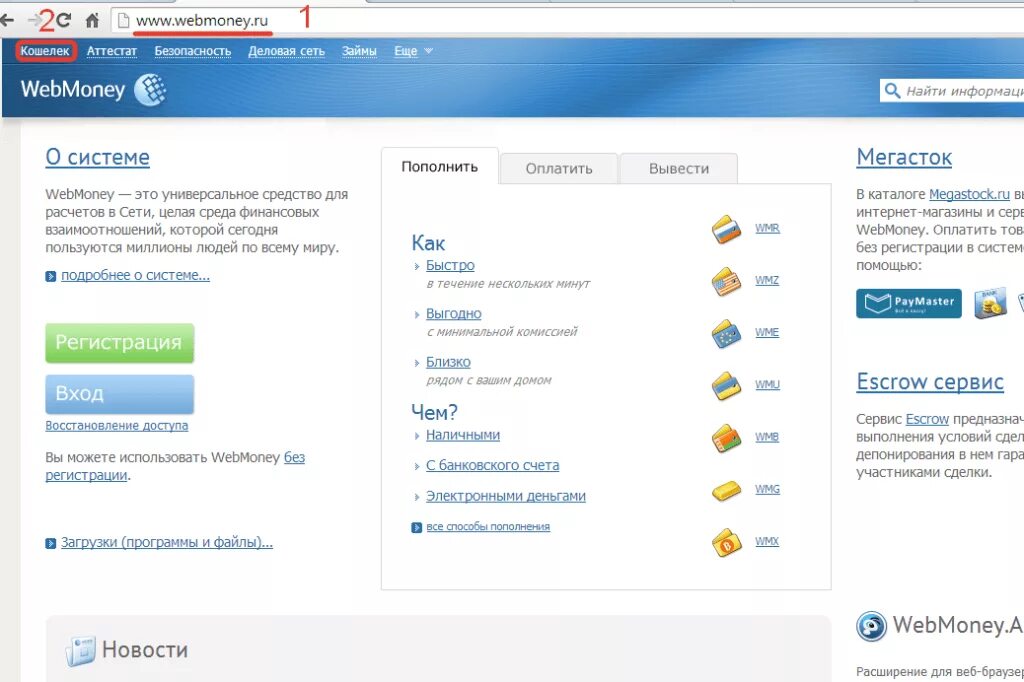Click the page icon in address bar
The height and width of the screenshot is (682, 1024).
tap(123, 21)
